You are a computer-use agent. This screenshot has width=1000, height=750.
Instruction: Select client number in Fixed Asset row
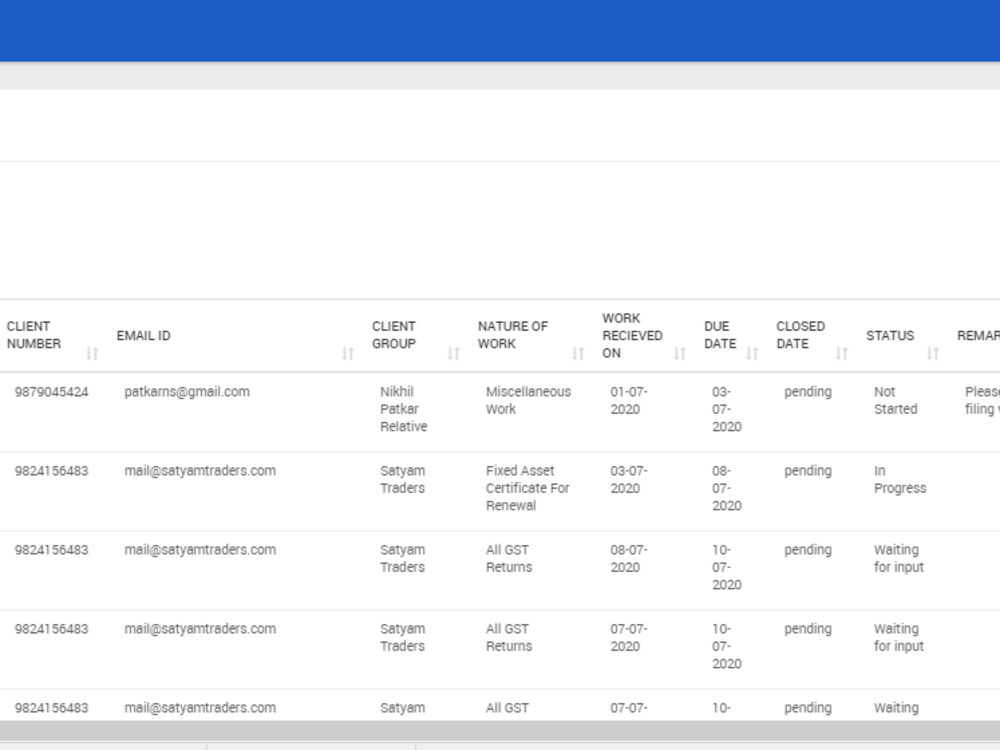pos(52,471)
